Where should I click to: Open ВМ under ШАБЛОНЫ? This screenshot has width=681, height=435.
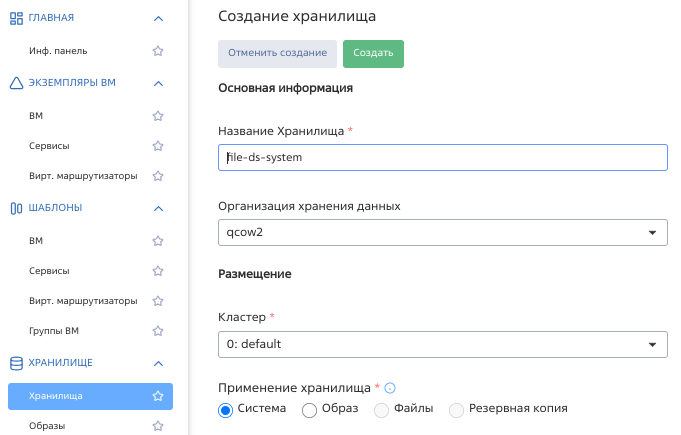tap(36, 241)
